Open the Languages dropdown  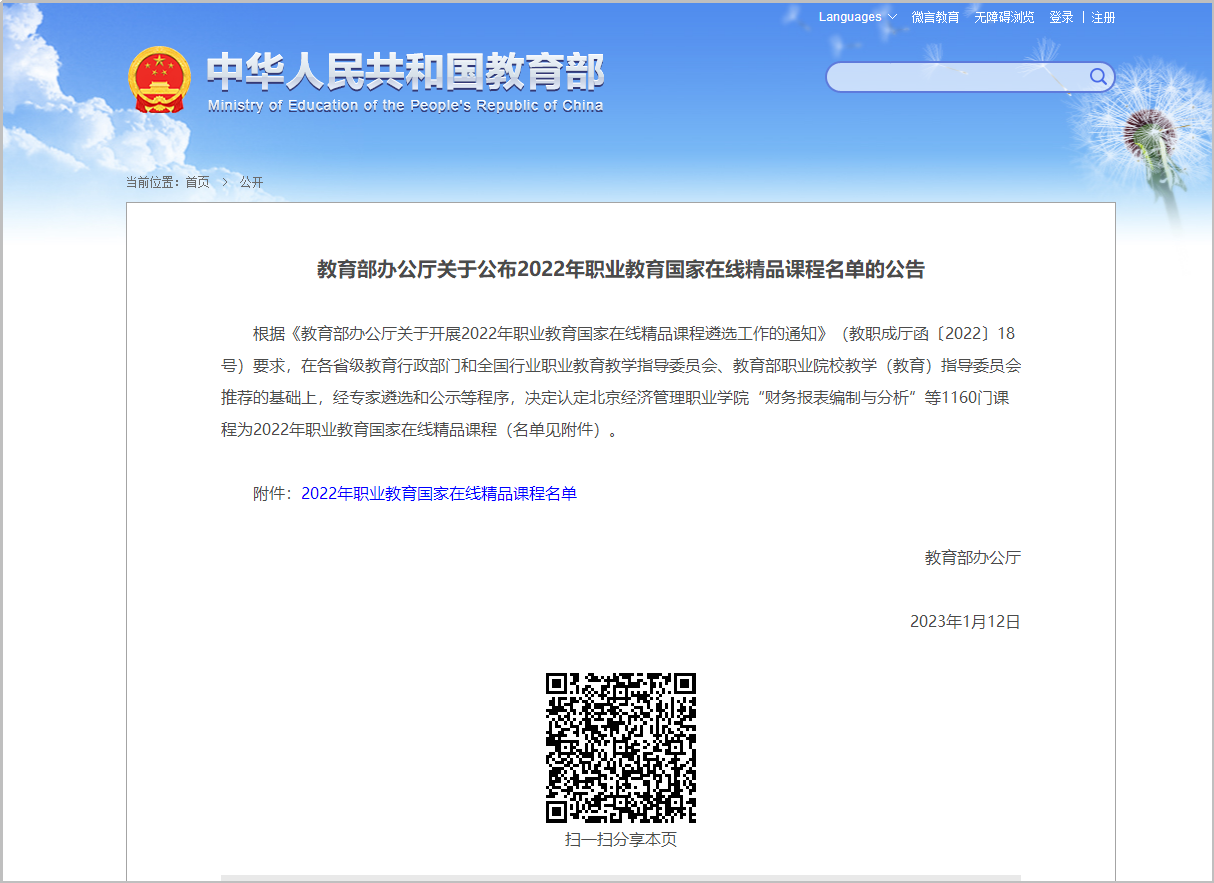858,17
